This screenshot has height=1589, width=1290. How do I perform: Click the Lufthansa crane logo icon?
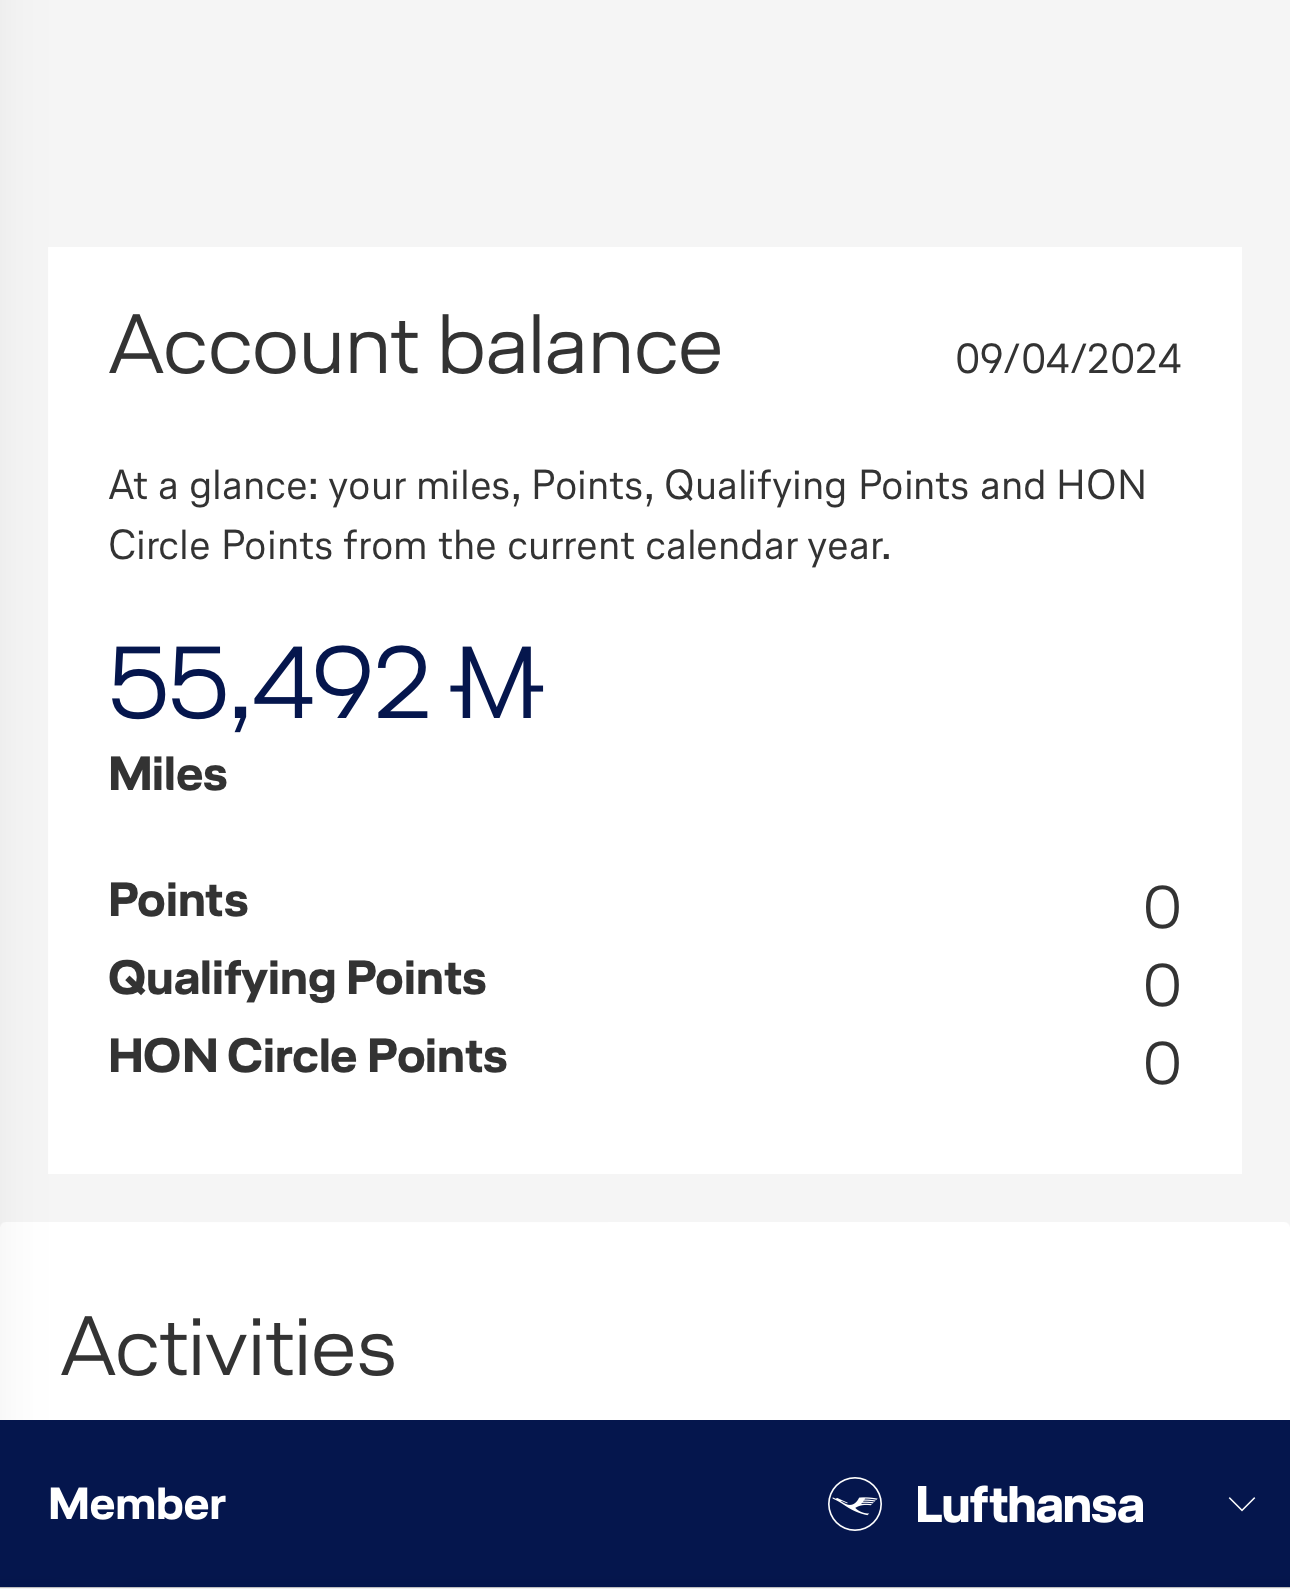click(855, 1504)
